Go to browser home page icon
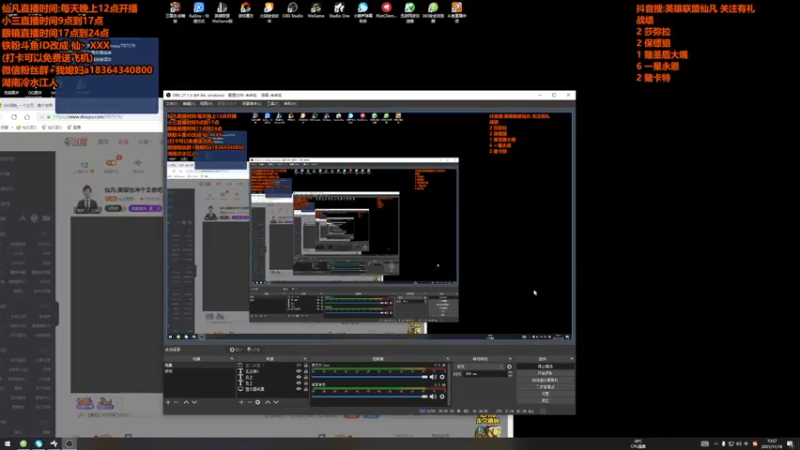This screenshot has height=450, width=800. [28, 117]
